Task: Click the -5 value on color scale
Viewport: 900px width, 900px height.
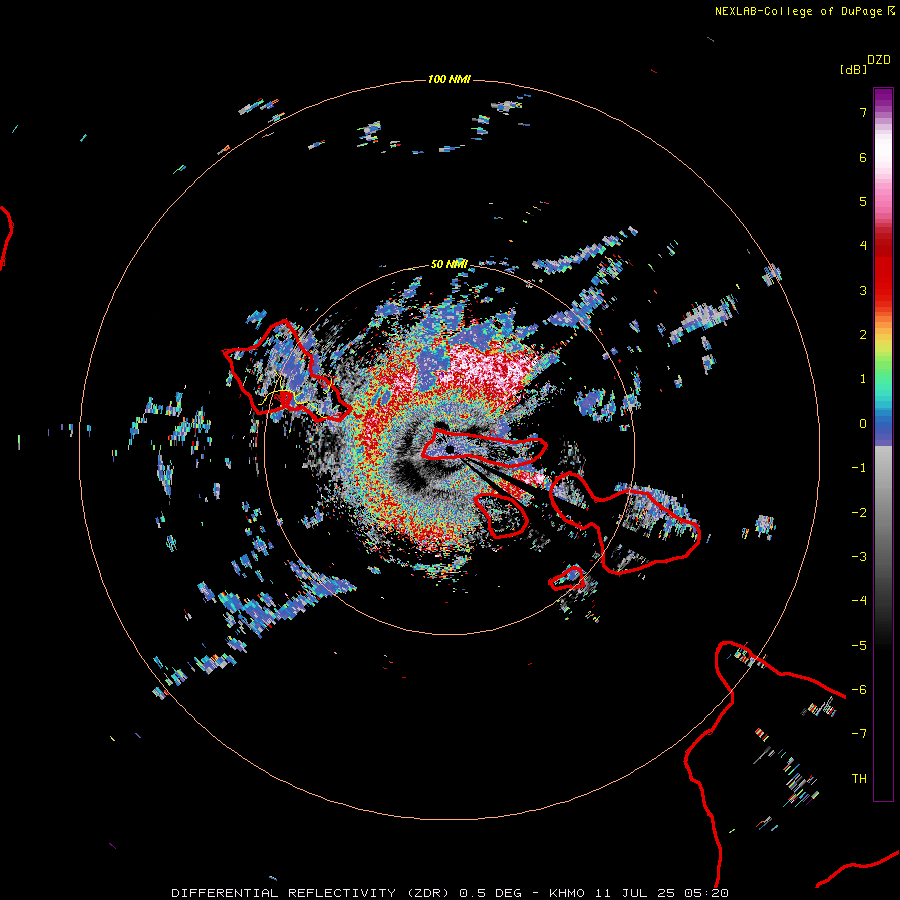Action: click(859, 646)
